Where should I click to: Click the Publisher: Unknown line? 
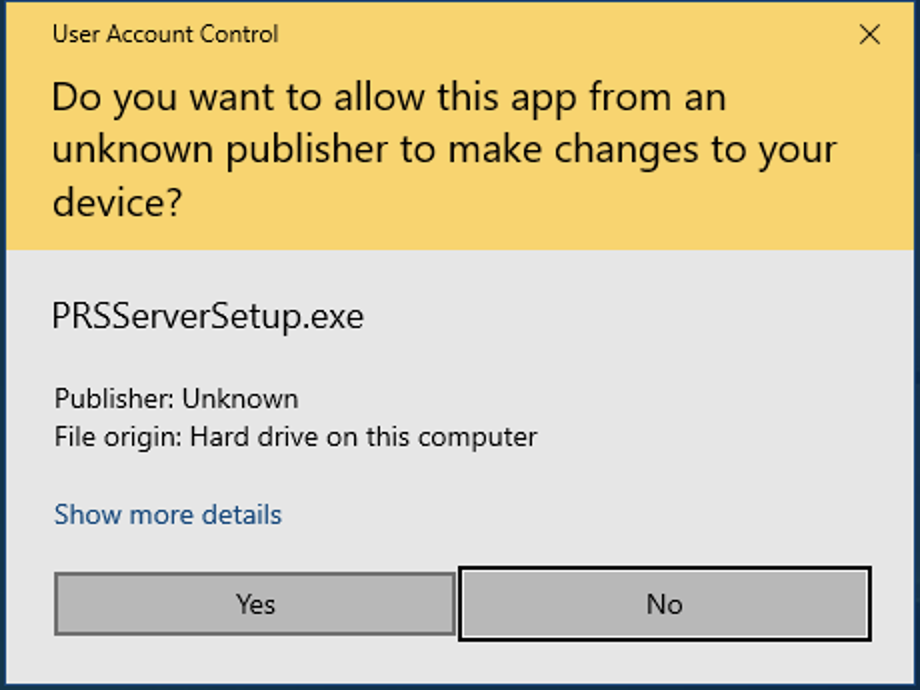coord(176,399)
